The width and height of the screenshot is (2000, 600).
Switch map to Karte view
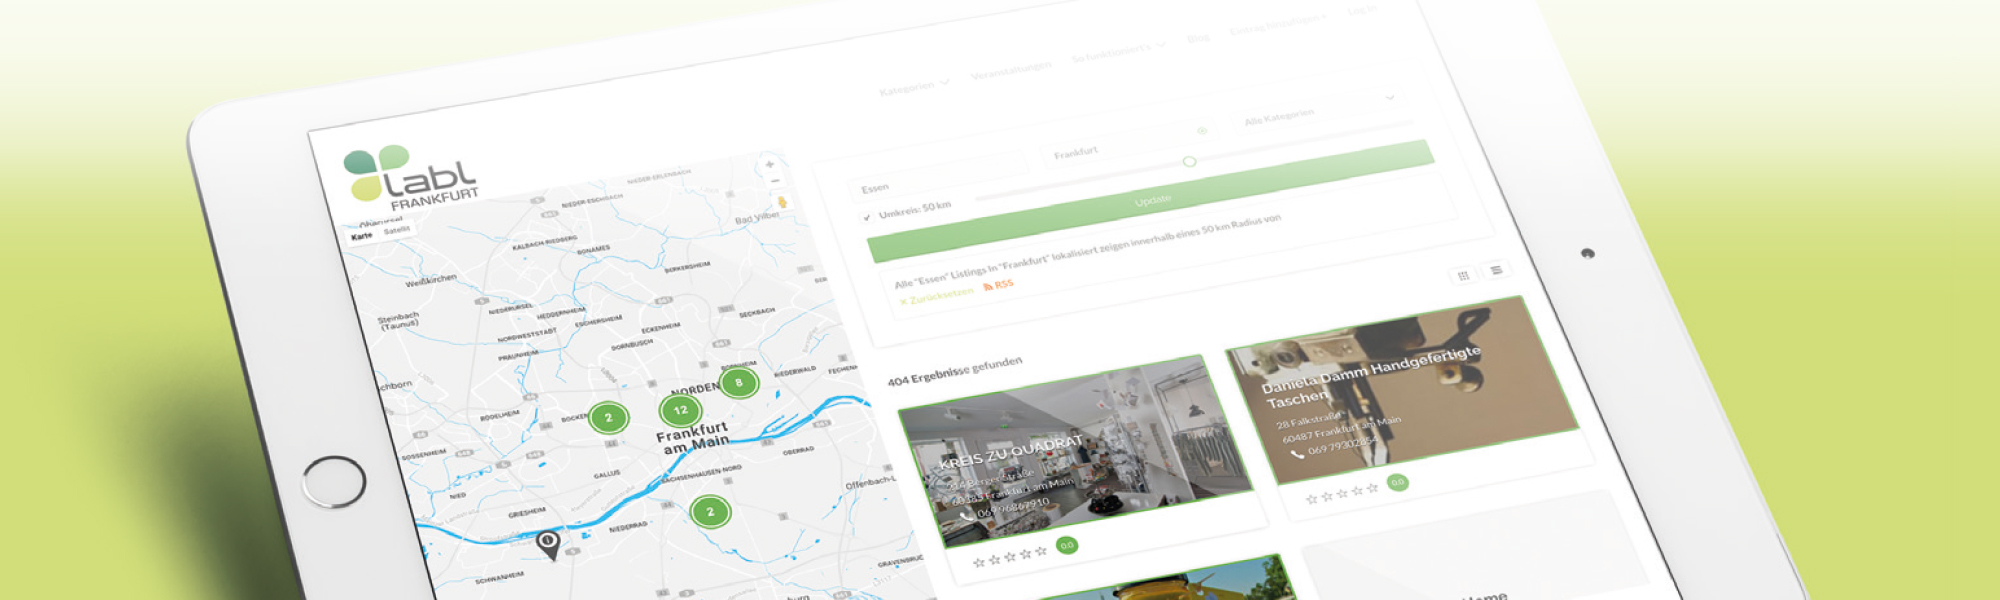[x=362, y=236]
